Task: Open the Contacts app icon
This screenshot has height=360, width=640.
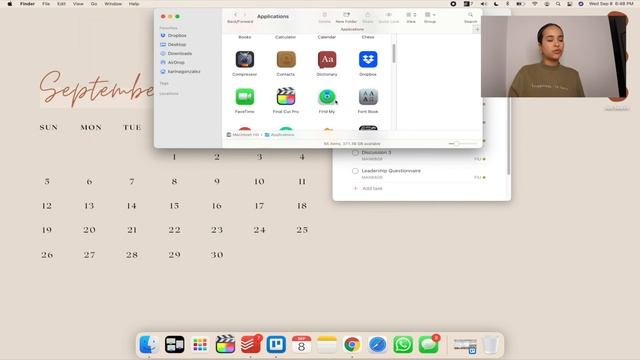Action: coord(286,60)
